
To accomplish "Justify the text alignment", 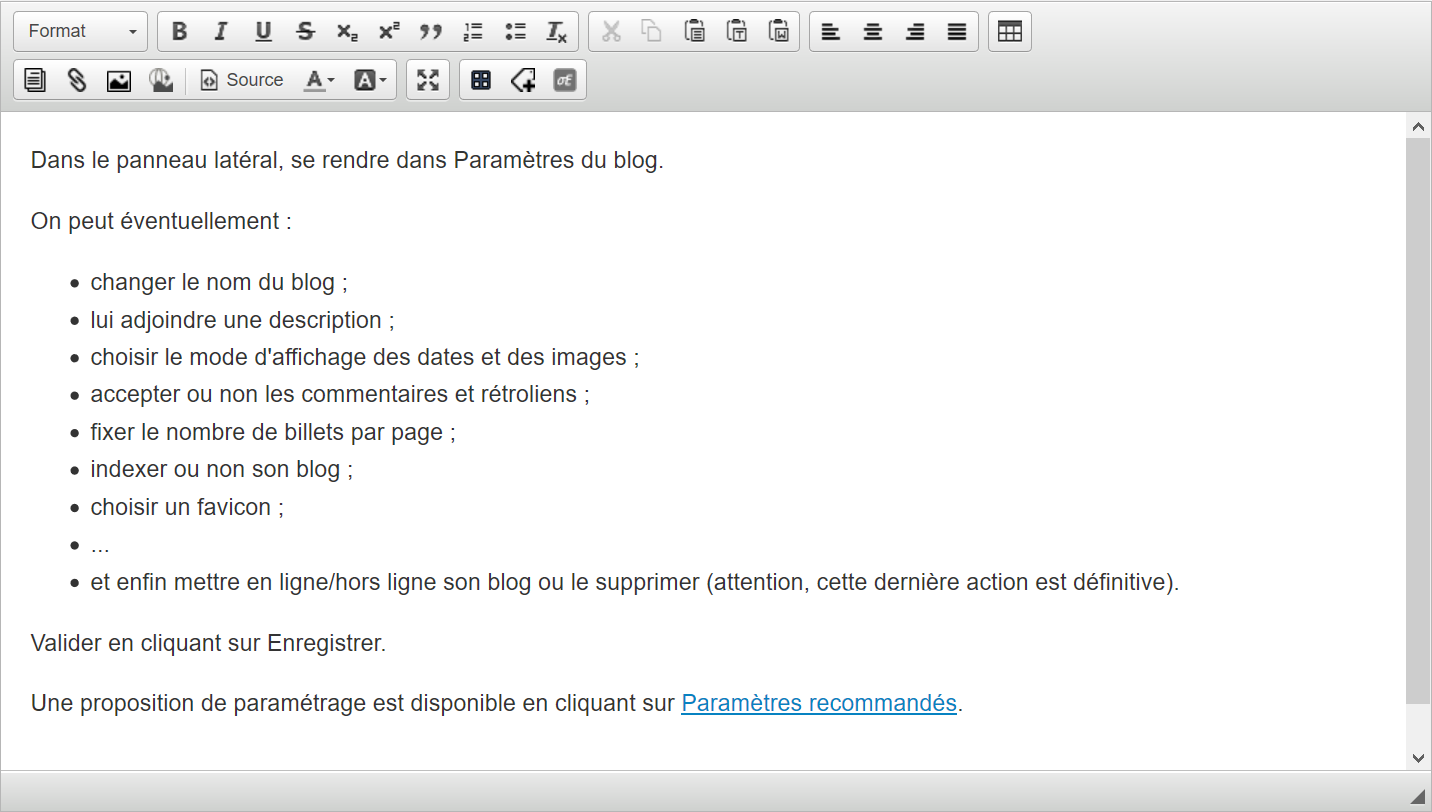I will 957,31.
